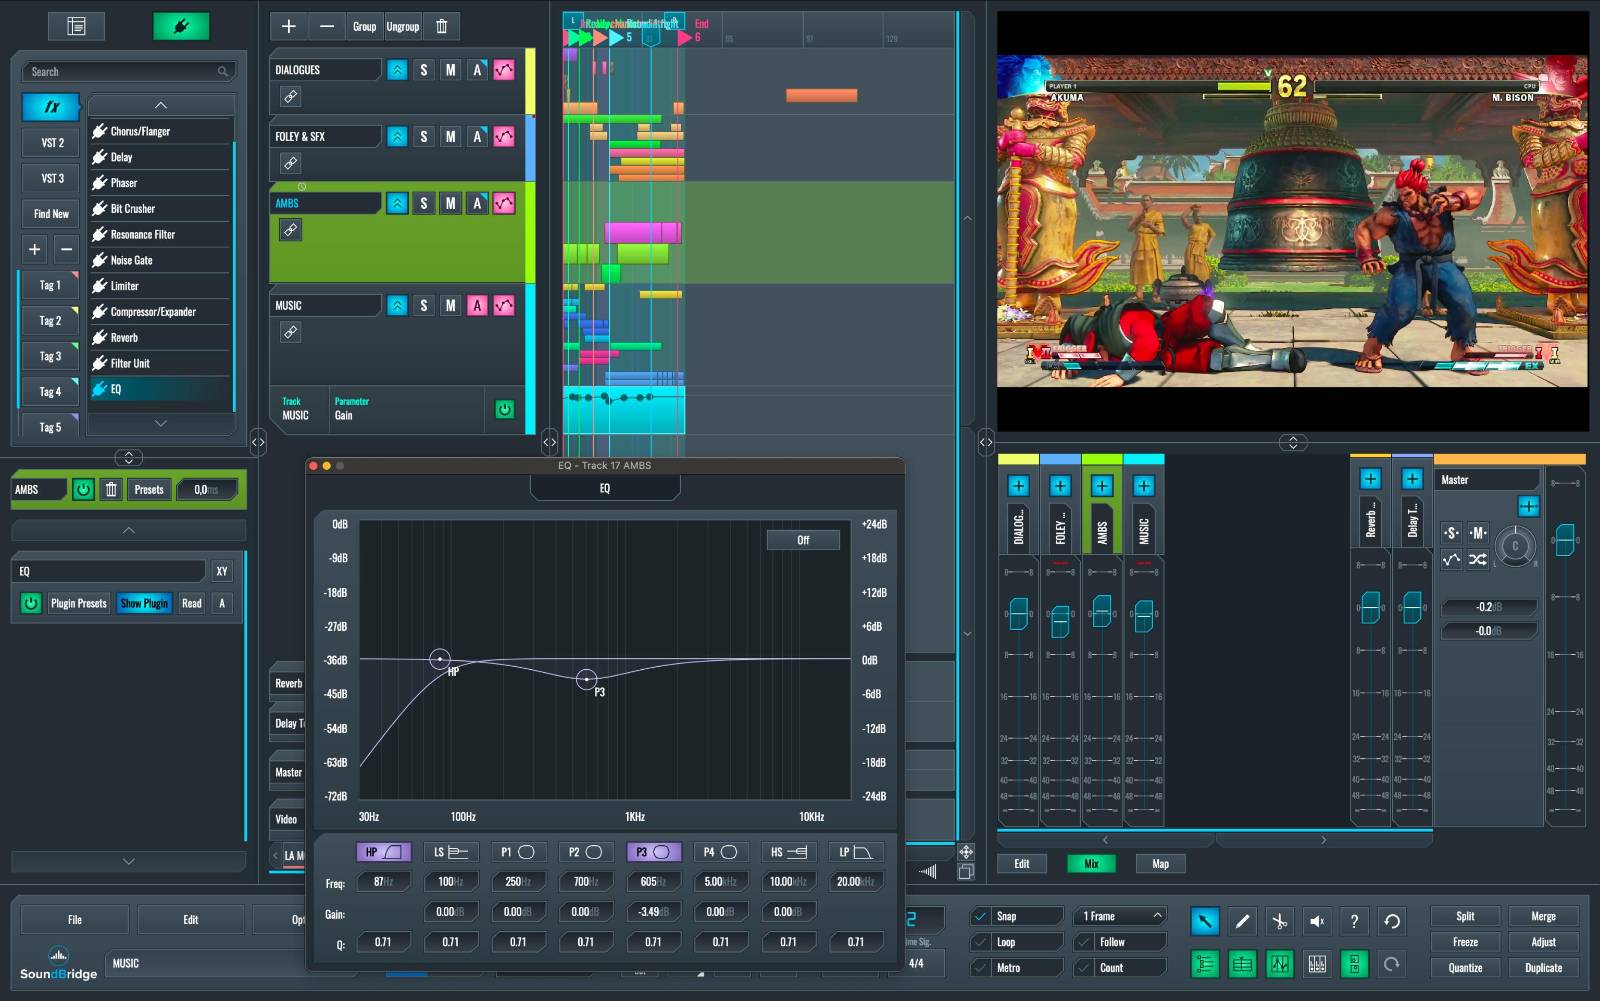The height and width of the screenshot is (1001, 1600).
Task: Click the Quantize button
Action: 1465,968
